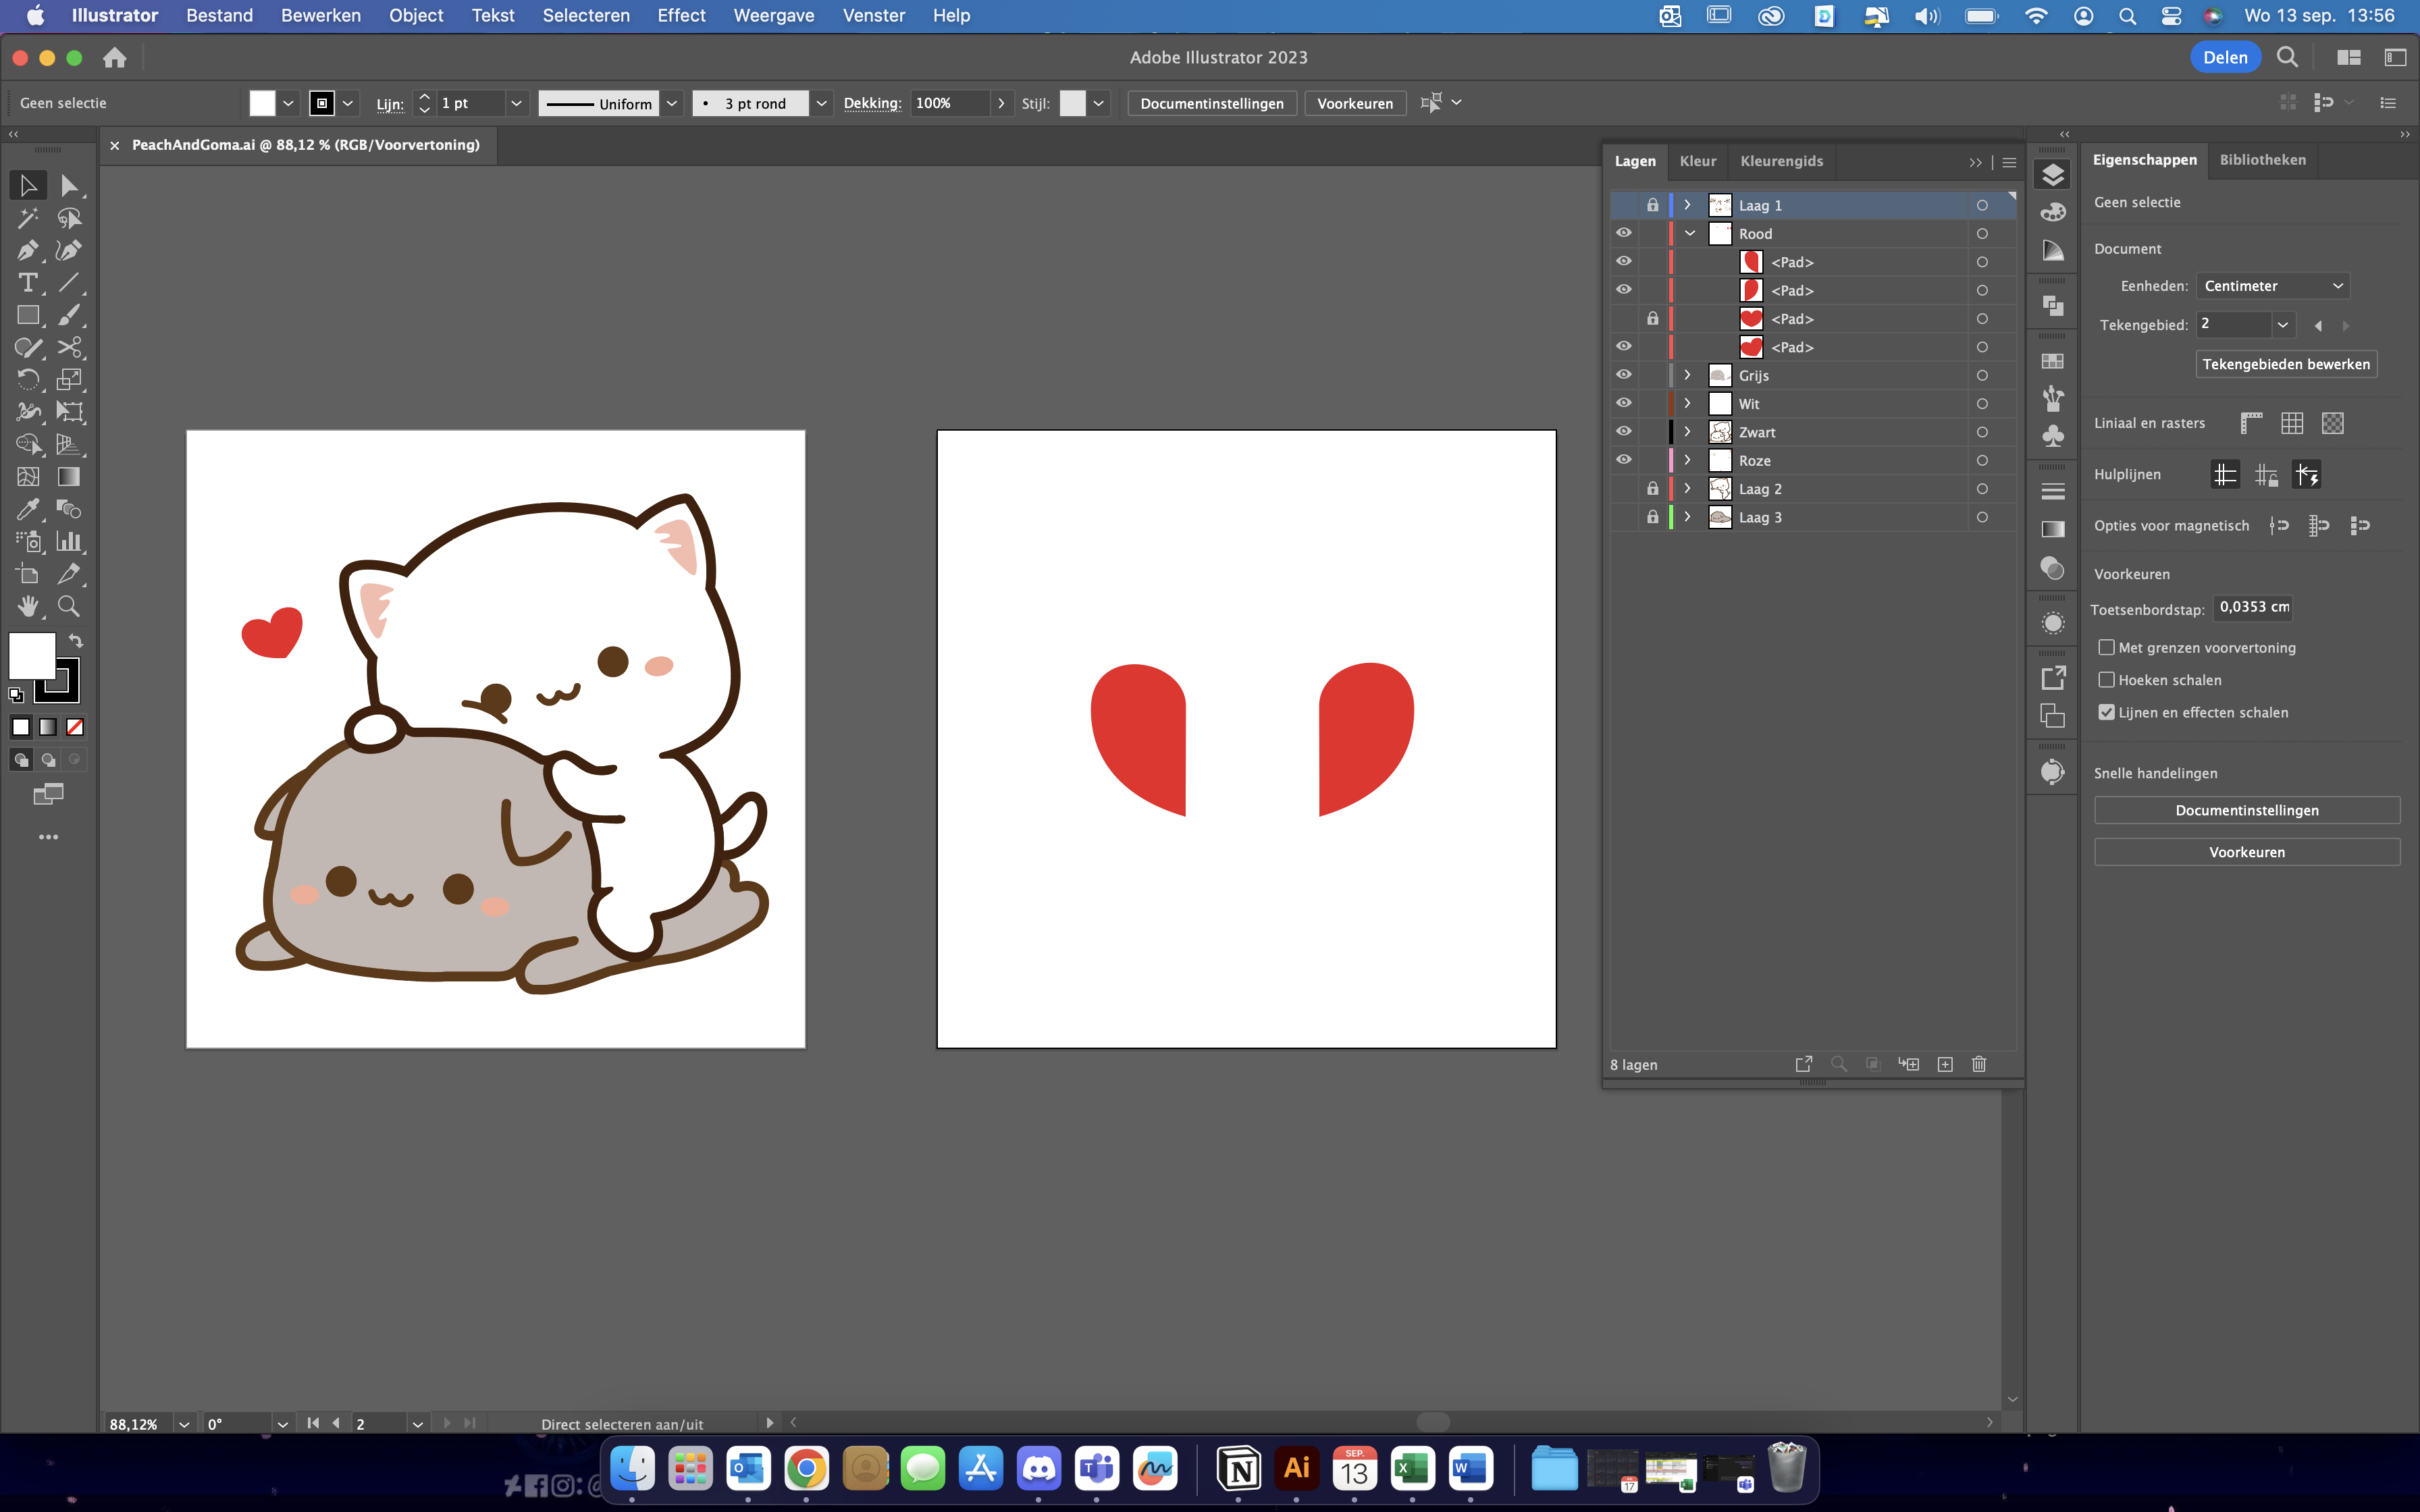Switch to the Kleurengids tab
This screenshot has height=1512, width=2420.
[1781, 161]
